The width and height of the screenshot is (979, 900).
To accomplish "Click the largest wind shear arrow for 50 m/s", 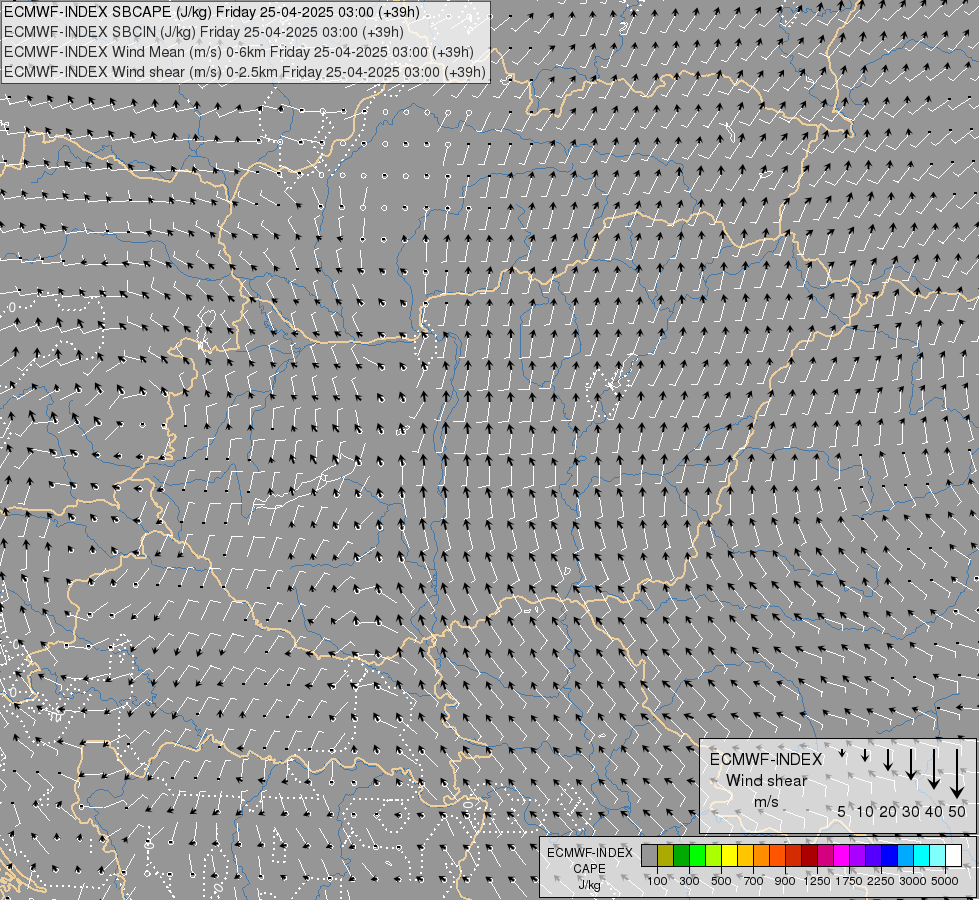I will pos(957,774).
